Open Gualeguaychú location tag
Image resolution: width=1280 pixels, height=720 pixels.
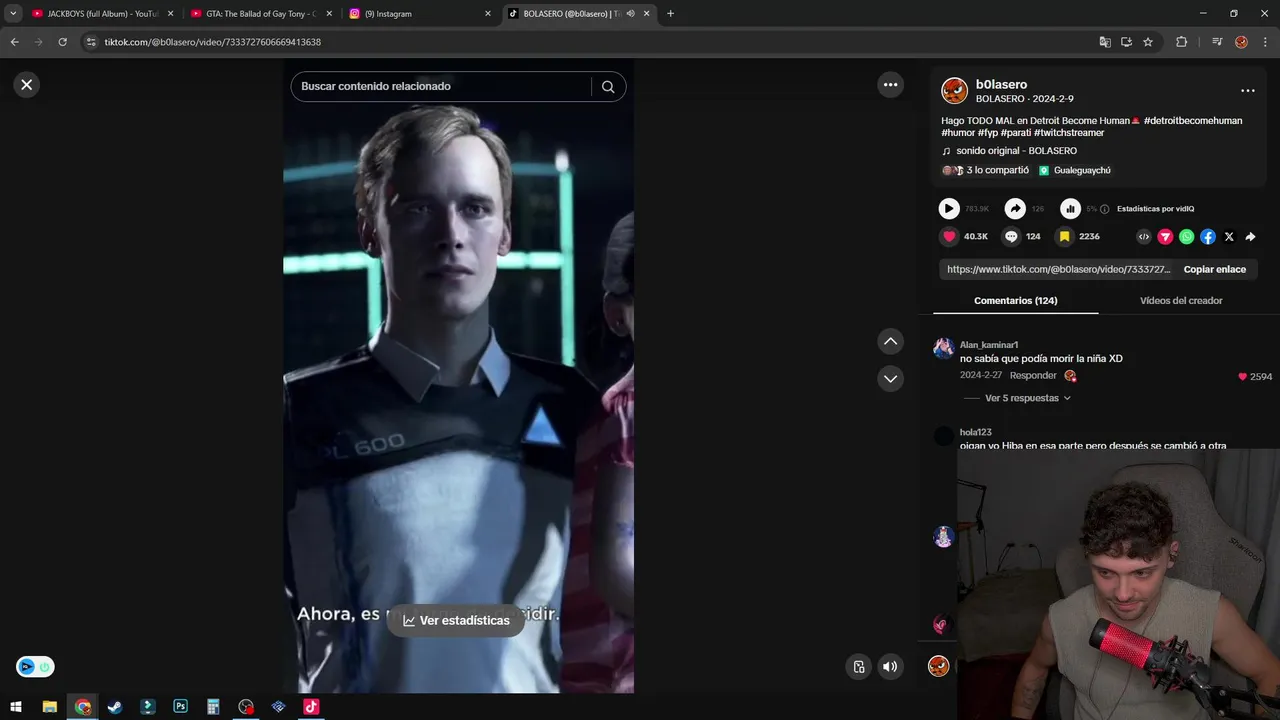1075,171
